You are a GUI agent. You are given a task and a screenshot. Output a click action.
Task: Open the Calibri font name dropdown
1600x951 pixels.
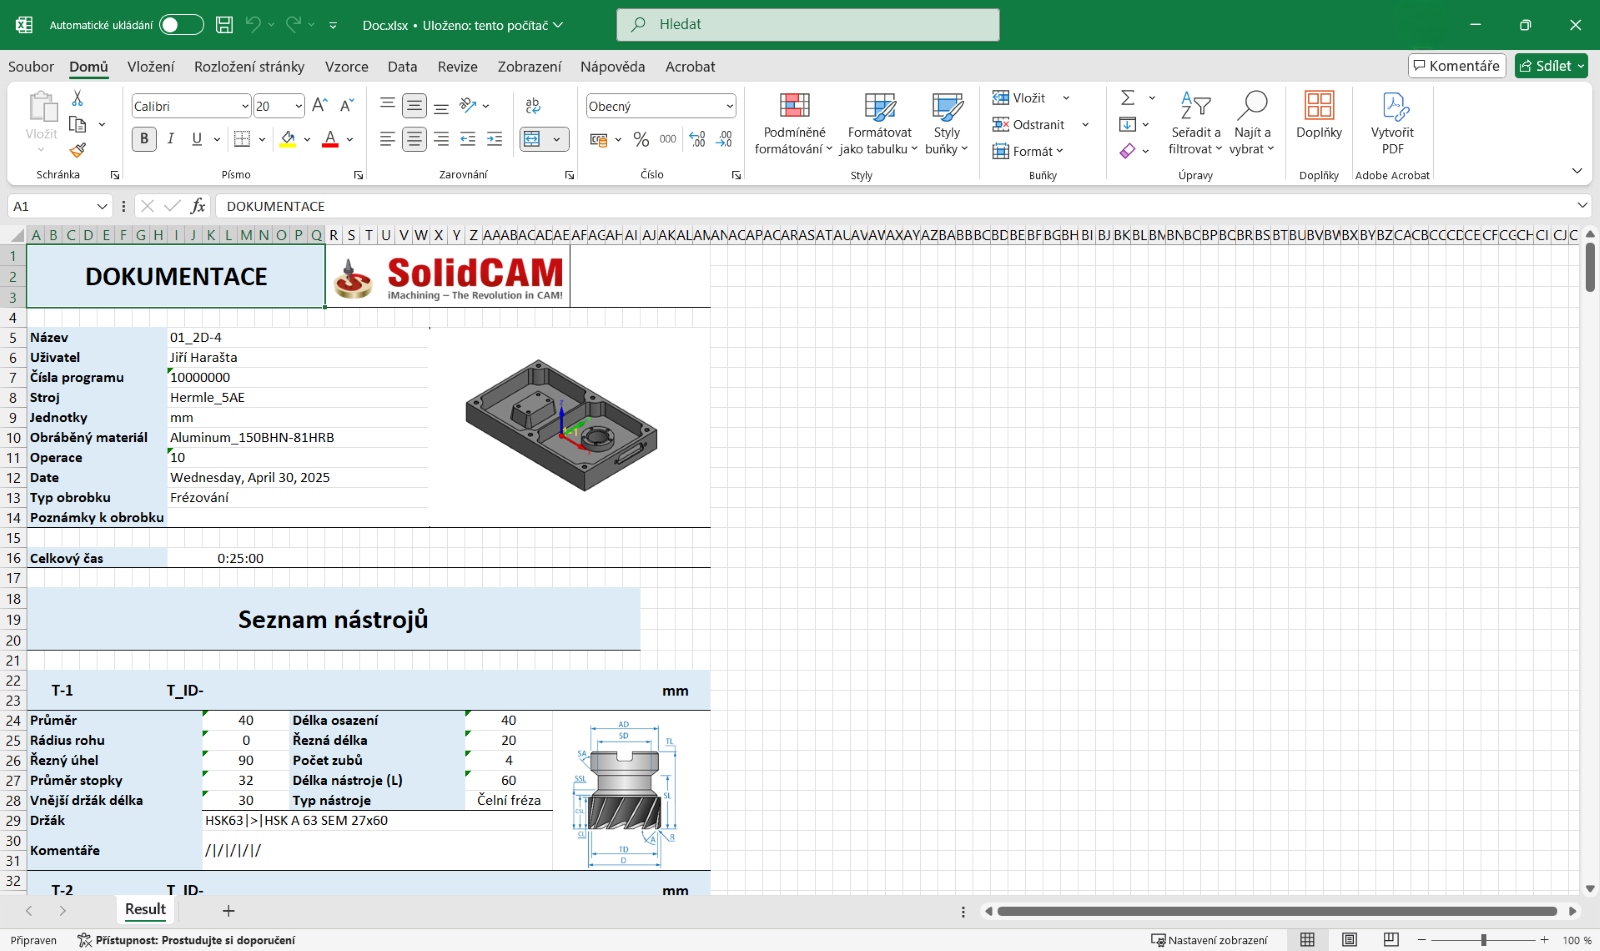(244, 106)
